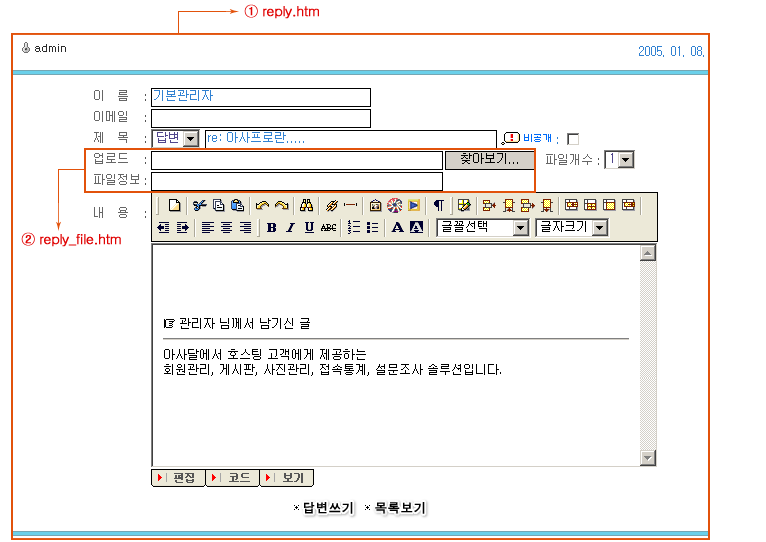766x542 pixels.
Task: Expand the 파일개수 file count dropdown
Action: pyautogui.click(x=620, y=160)
